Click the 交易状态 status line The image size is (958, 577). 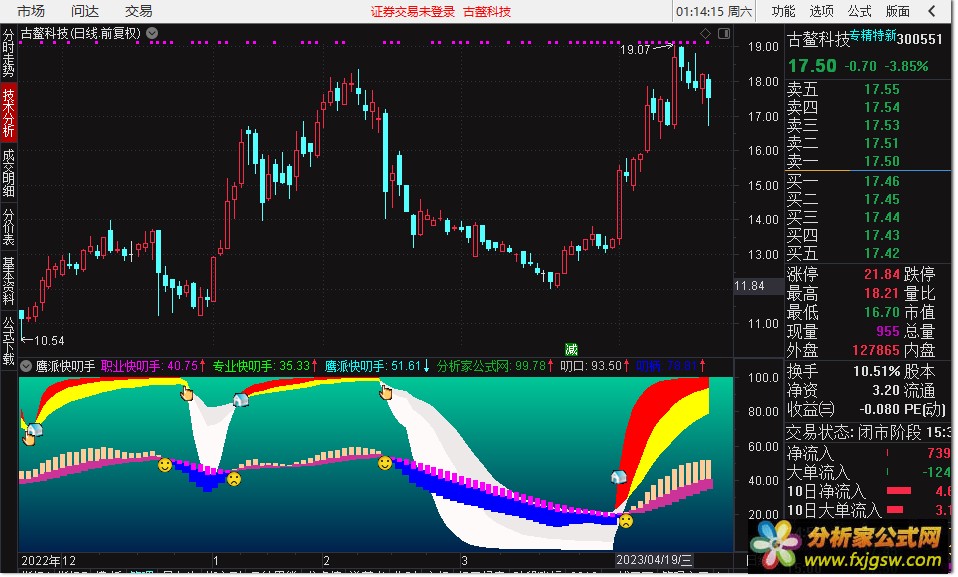pyautogui.click(x=868, y=432)
